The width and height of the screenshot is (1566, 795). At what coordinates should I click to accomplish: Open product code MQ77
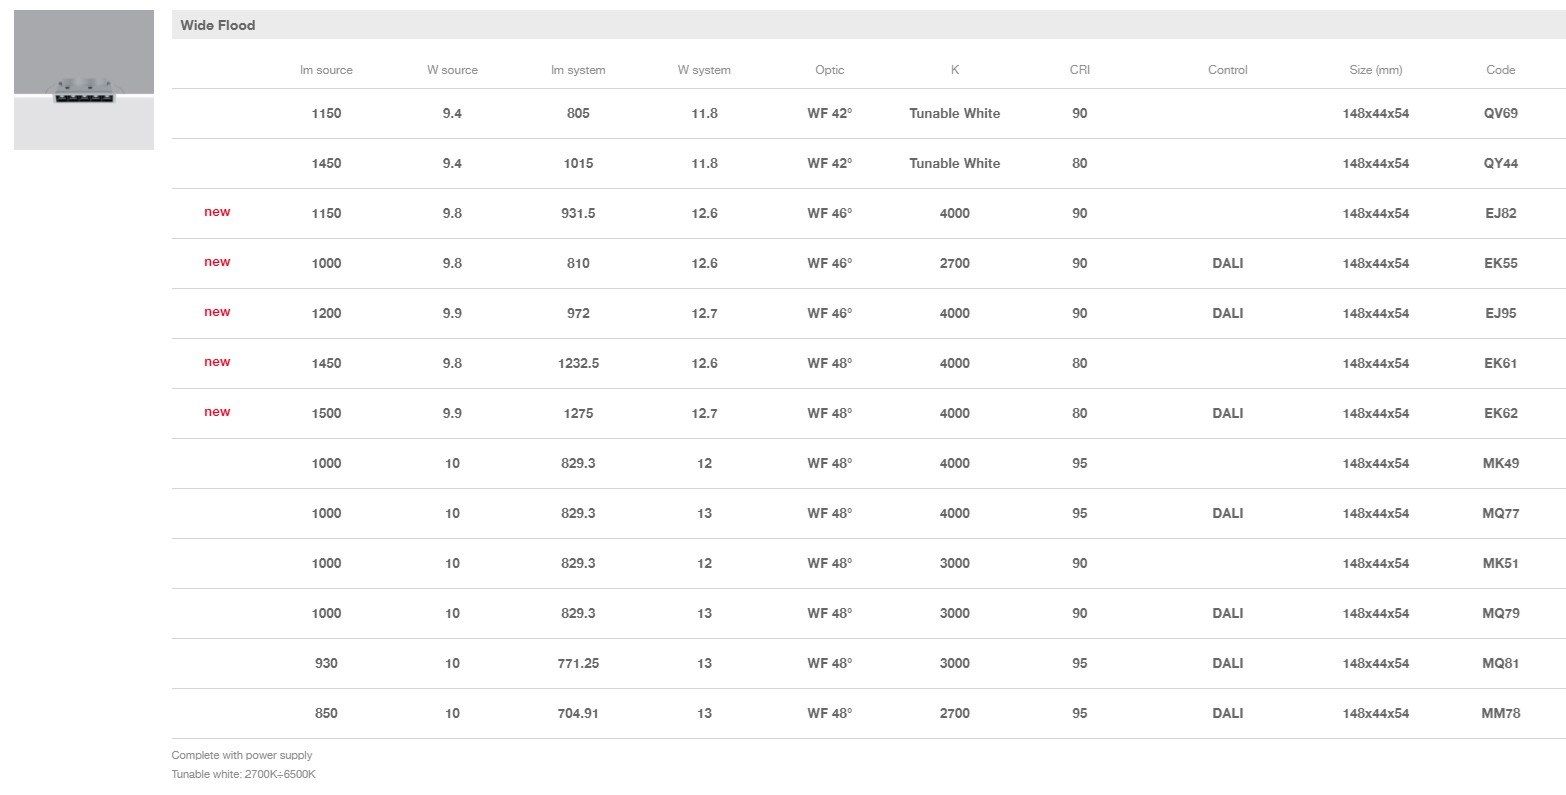pyautogui.click(x=1500, y=513)
